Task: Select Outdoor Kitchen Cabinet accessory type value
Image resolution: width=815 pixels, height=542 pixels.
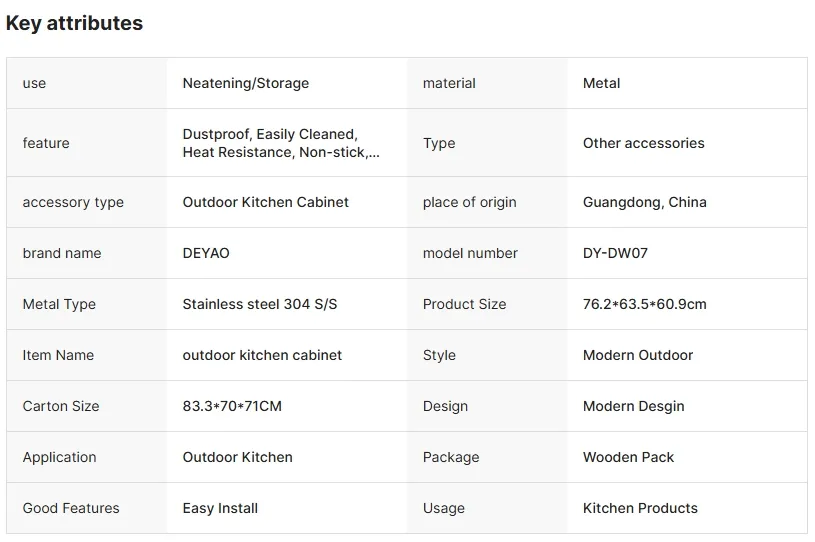Action: coord(265,202)
